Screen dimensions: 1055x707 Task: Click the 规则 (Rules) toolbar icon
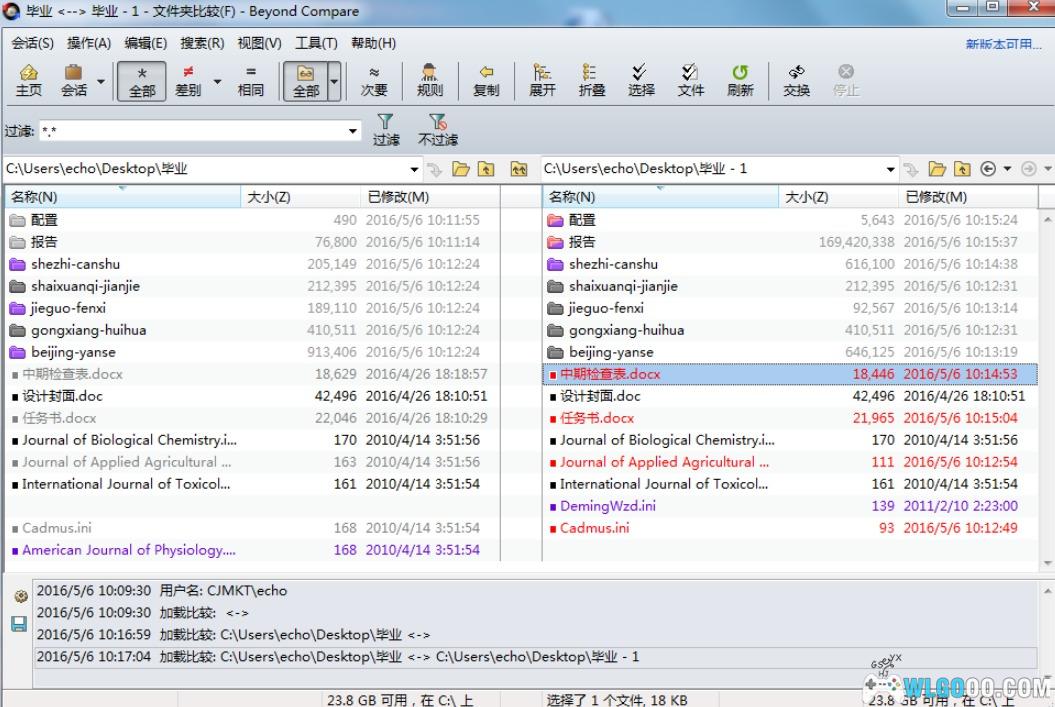(430, 80)
